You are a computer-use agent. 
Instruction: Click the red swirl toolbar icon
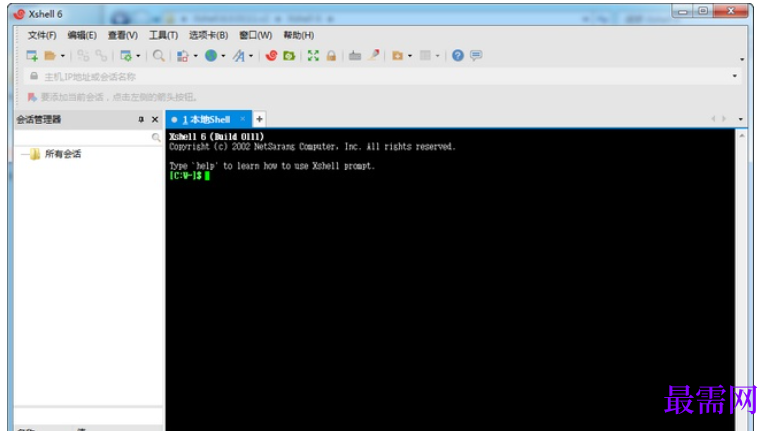tap(271, 56)
